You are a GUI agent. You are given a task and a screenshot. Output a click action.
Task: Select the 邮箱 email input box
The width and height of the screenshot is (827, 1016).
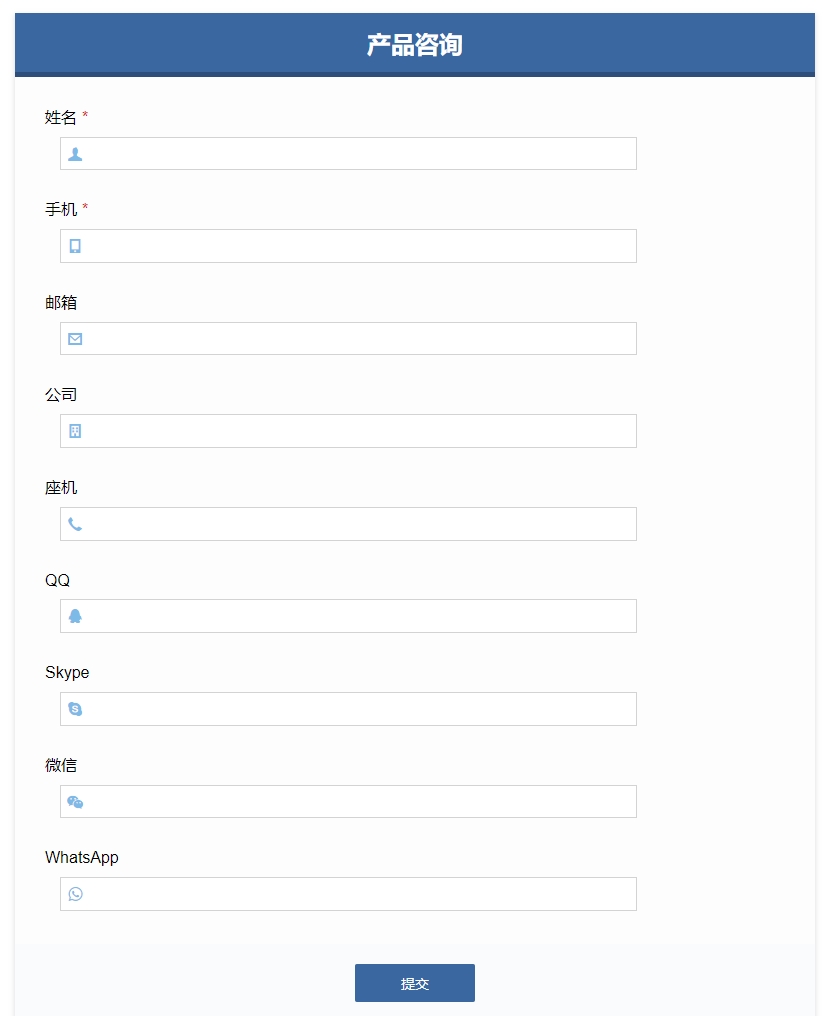349,338
